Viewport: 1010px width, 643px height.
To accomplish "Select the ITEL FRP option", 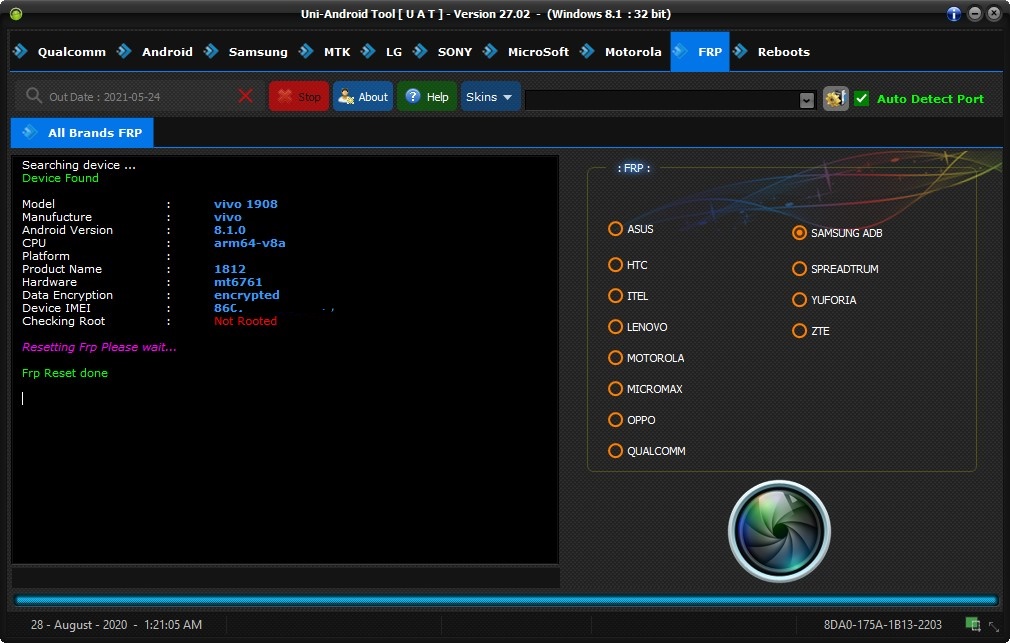I will (x=628, y=296).
